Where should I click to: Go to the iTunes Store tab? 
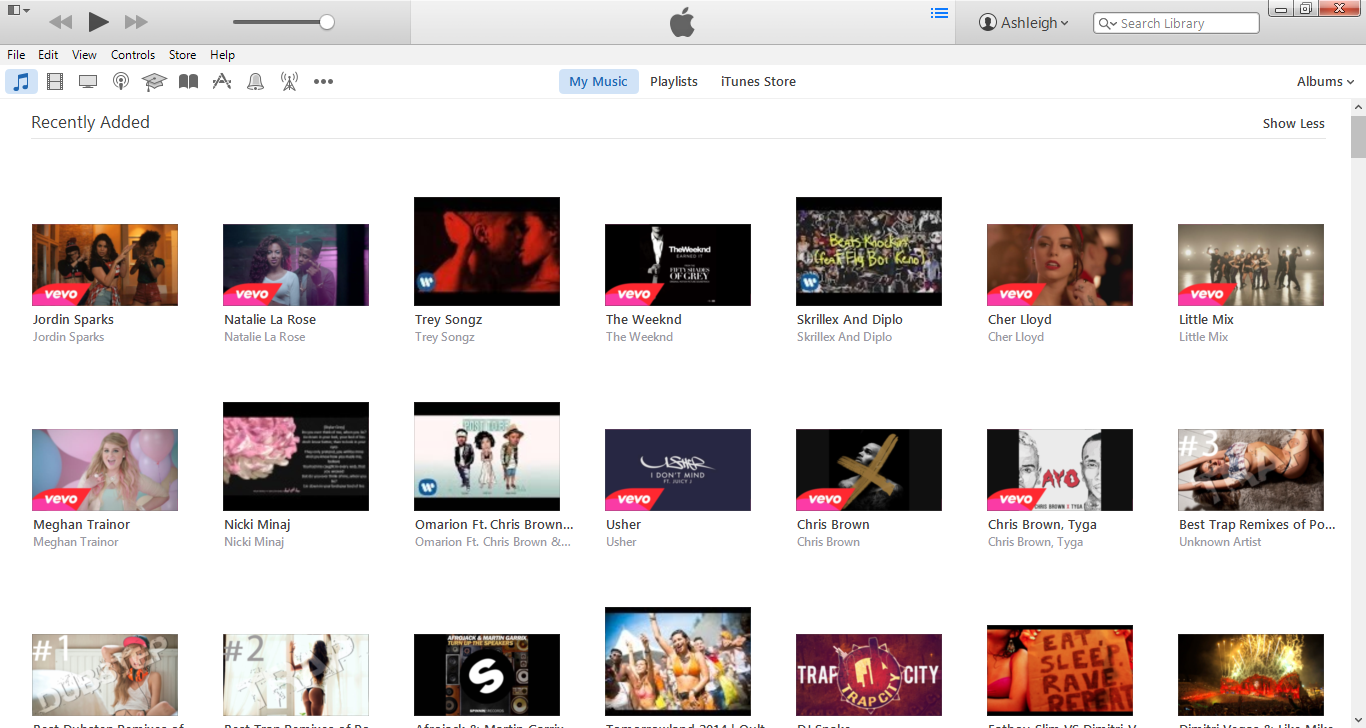click(758, 82)
